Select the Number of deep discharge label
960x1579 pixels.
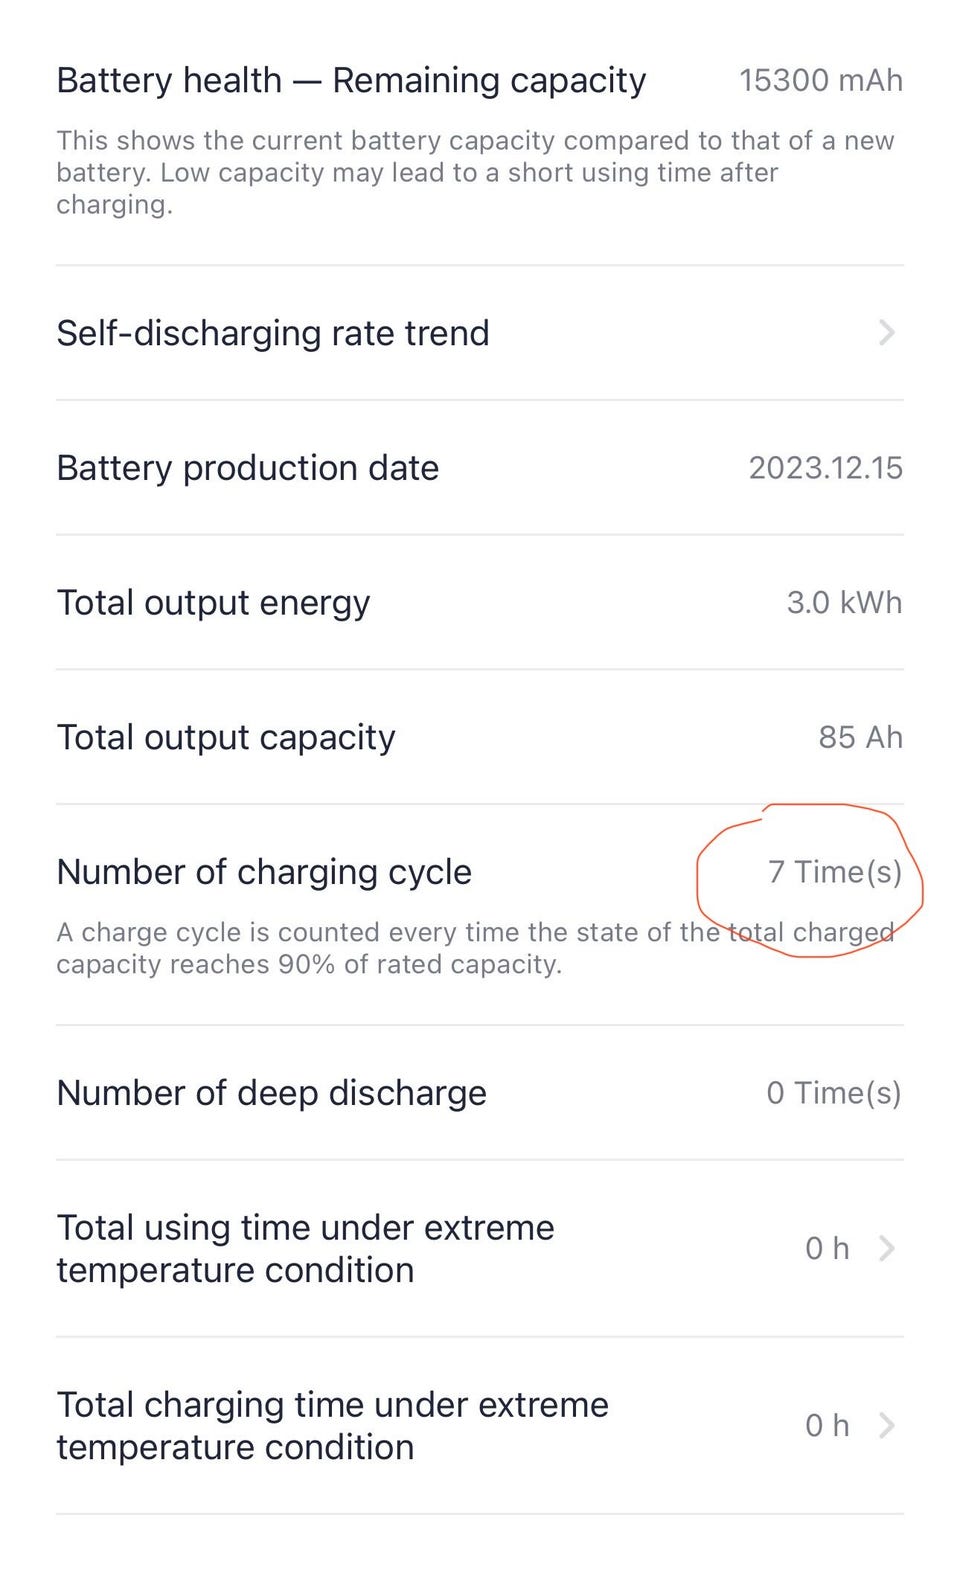pos(271,1093)
